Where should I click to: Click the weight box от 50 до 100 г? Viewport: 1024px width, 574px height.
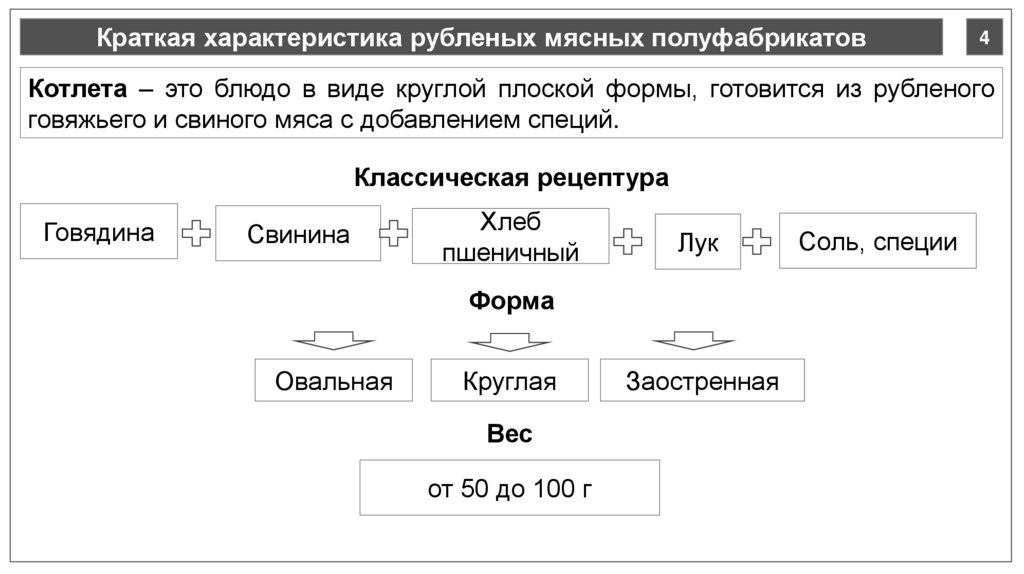pos(509,488)
